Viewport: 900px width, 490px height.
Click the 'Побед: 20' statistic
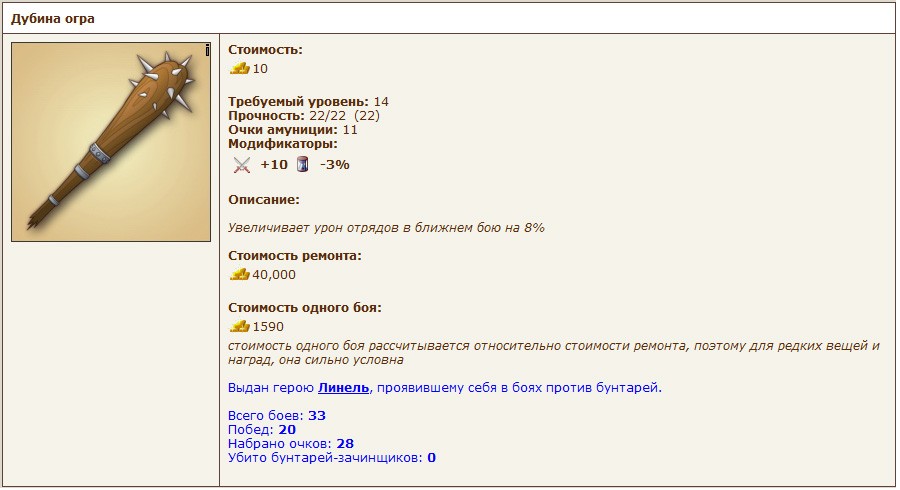(x=262, y=430)
